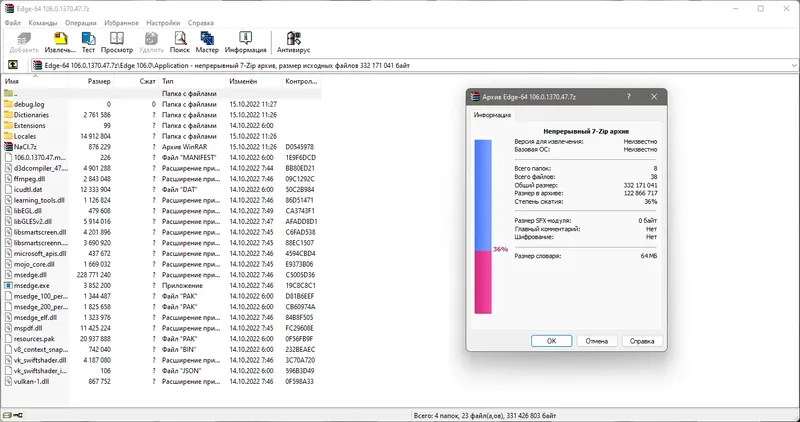Click the Извлечь toolbar icon

(60, 42)
